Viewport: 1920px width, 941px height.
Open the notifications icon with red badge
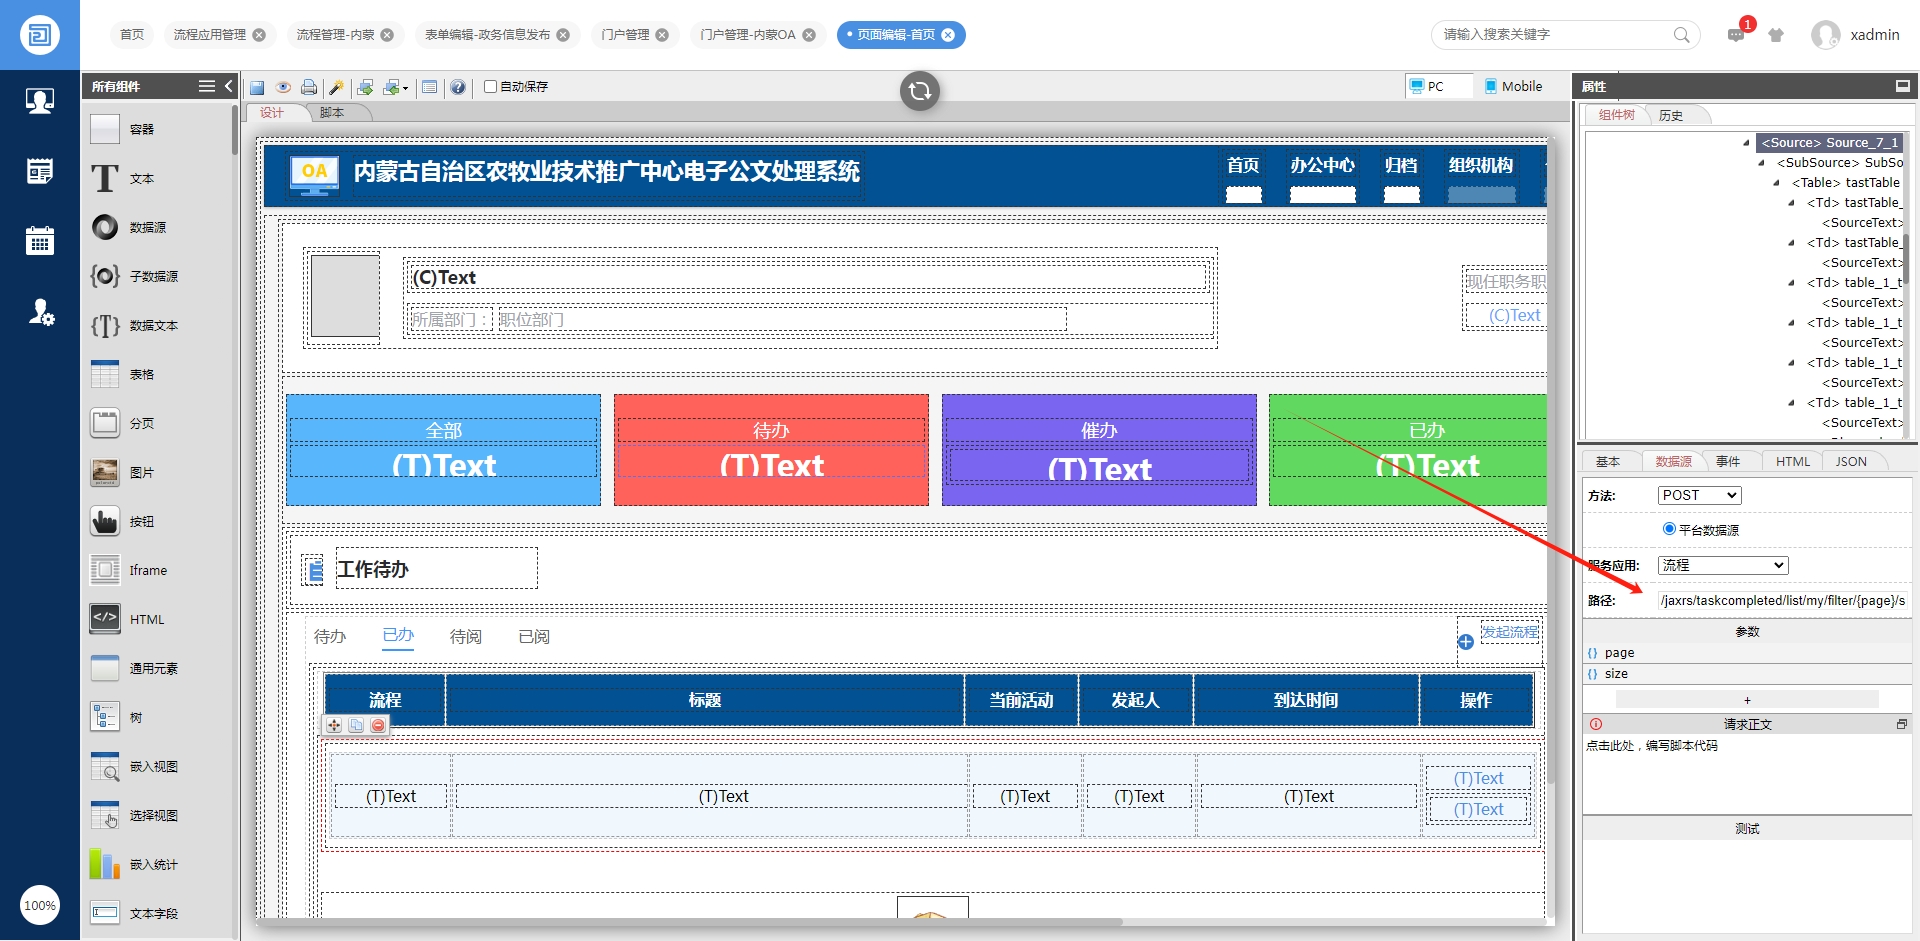pos(1736,35)
